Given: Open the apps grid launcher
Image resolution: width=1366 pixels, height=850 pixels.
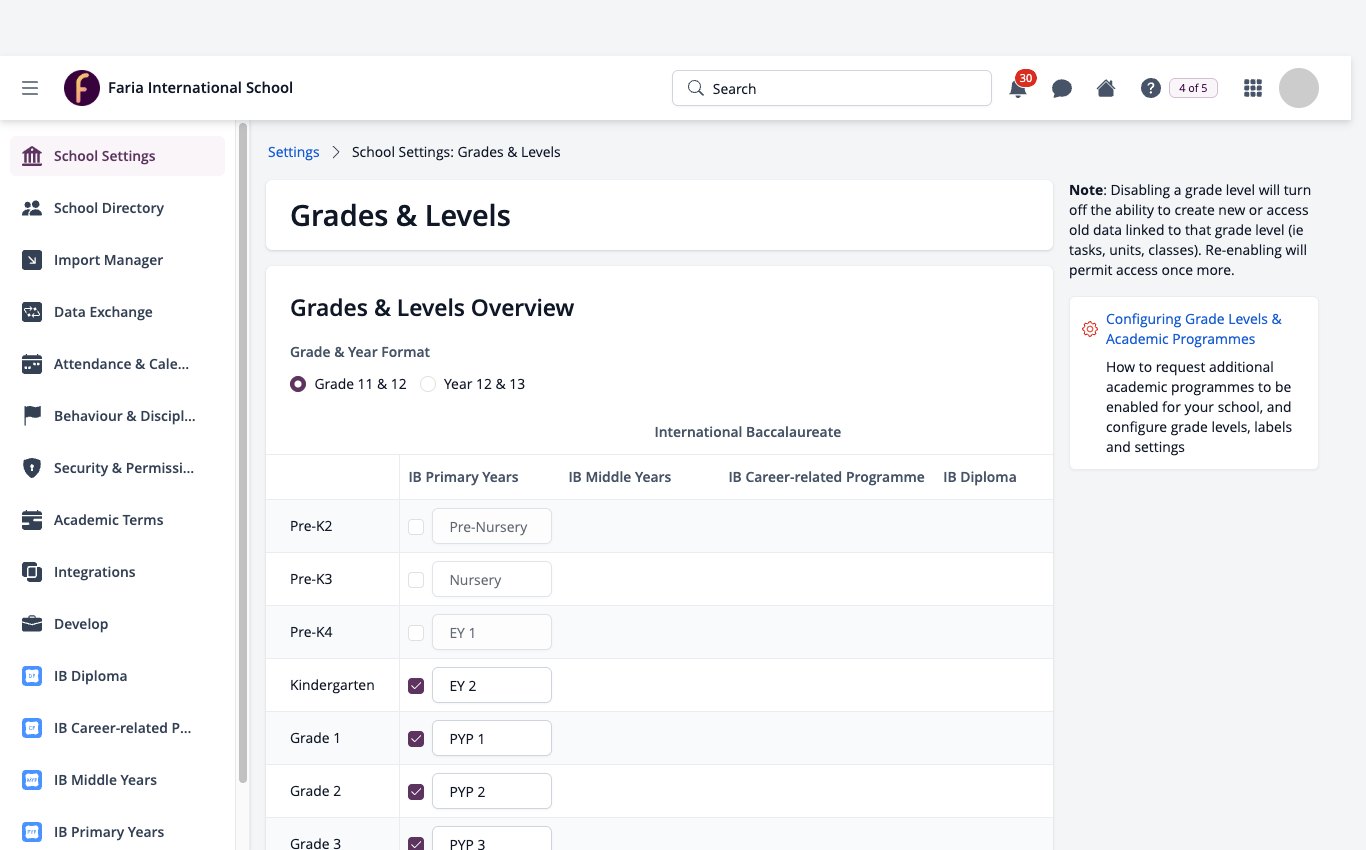Looking at the screenshot, I should pos(1252,88).
